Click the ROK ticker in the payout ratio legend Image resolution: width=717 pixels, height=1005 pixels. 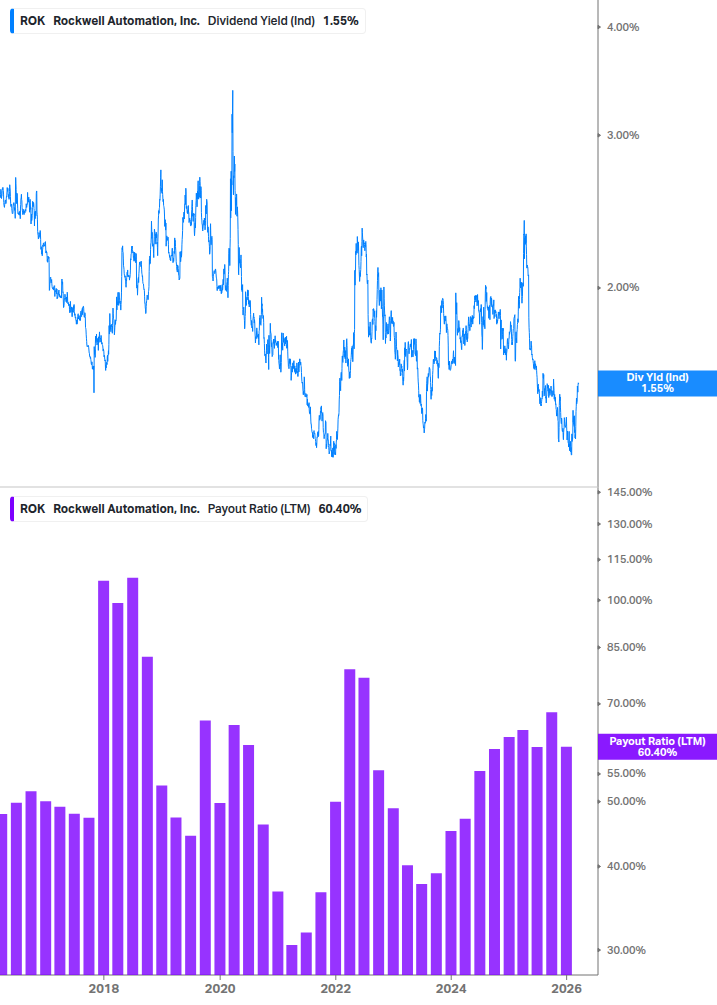tap(33, 509)
